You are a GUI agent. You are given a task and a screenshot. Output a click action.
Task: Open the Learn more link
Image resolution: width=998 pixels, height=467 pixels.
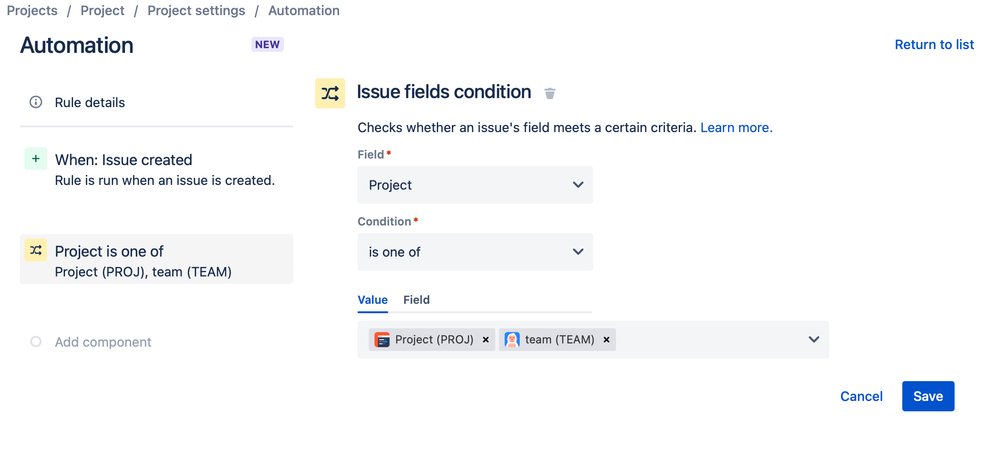coord(736,128)
